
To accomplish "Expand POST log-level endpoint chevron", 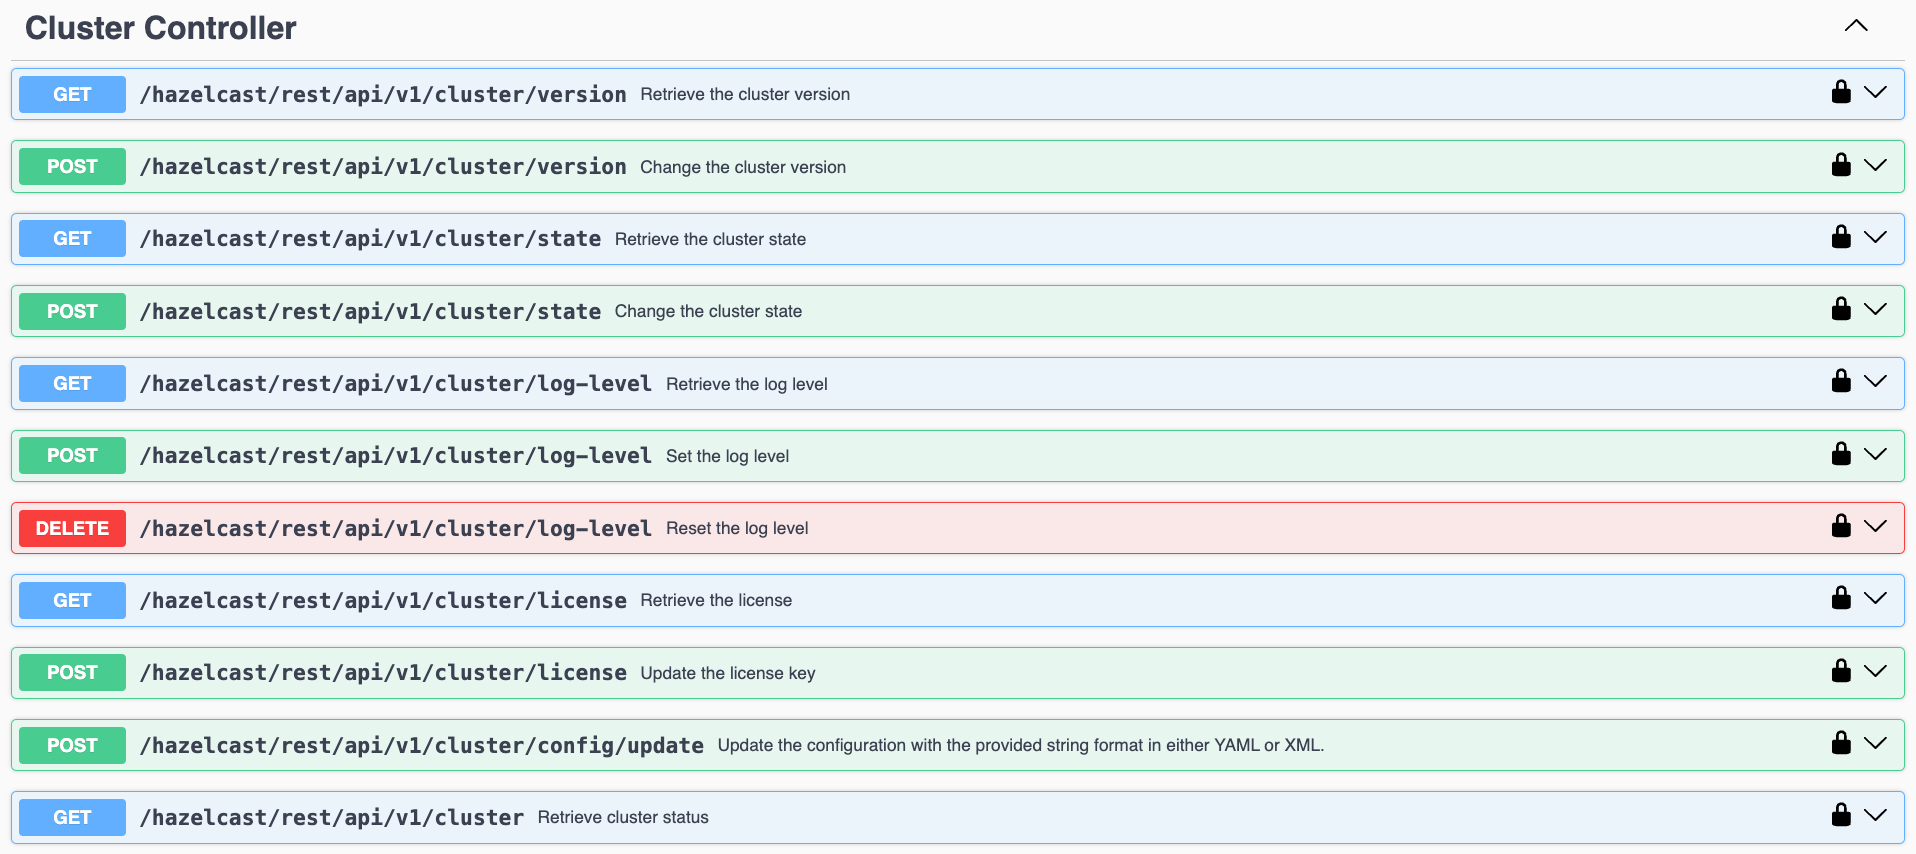I will click(x=1875, y=454).
